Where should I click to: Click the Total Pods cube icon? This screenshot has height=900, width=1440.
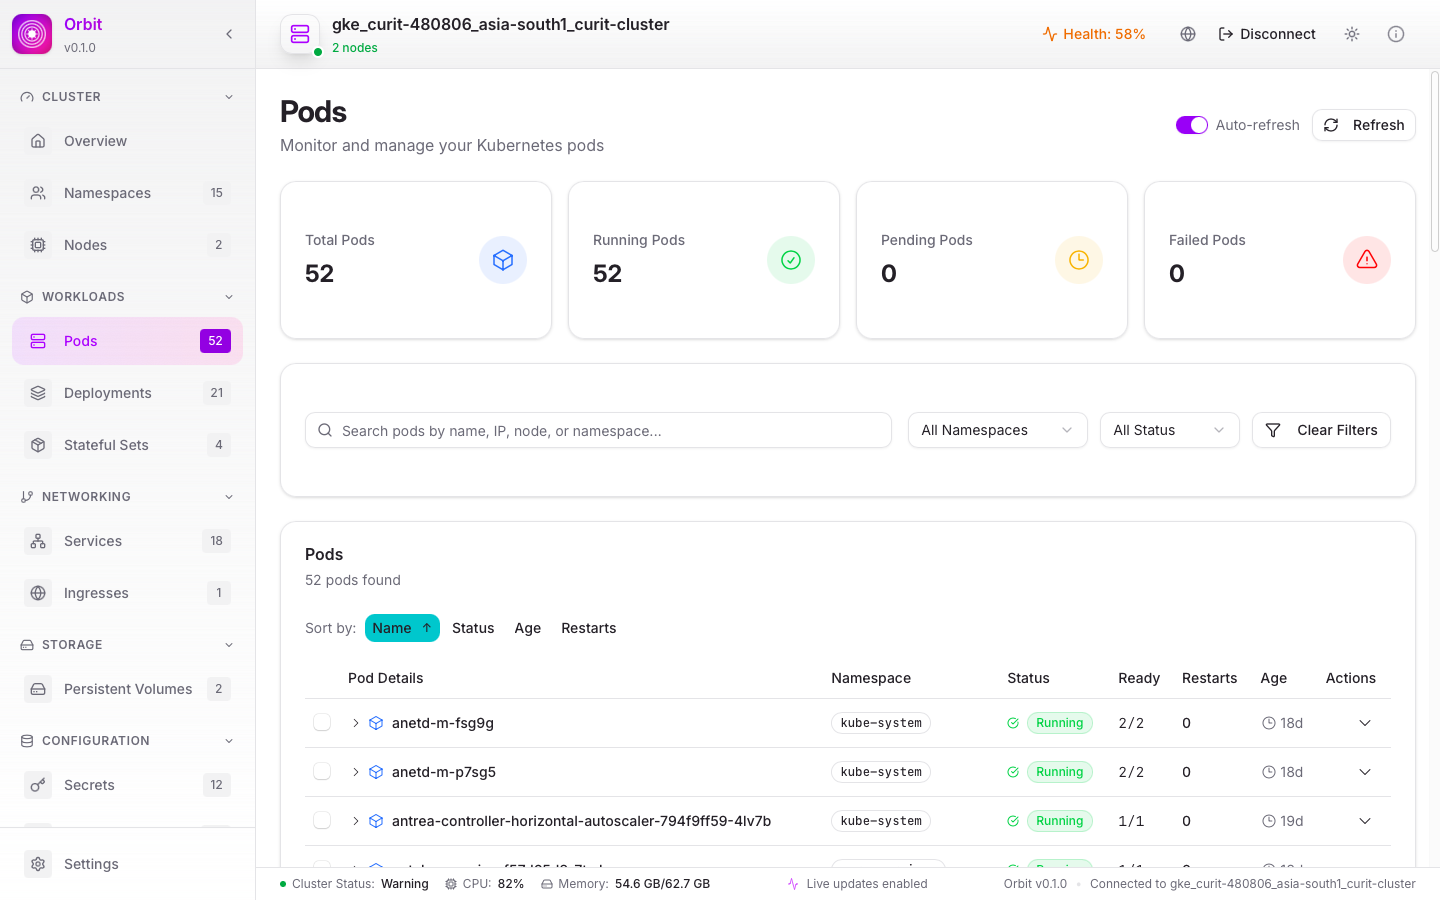coord(503,260)
